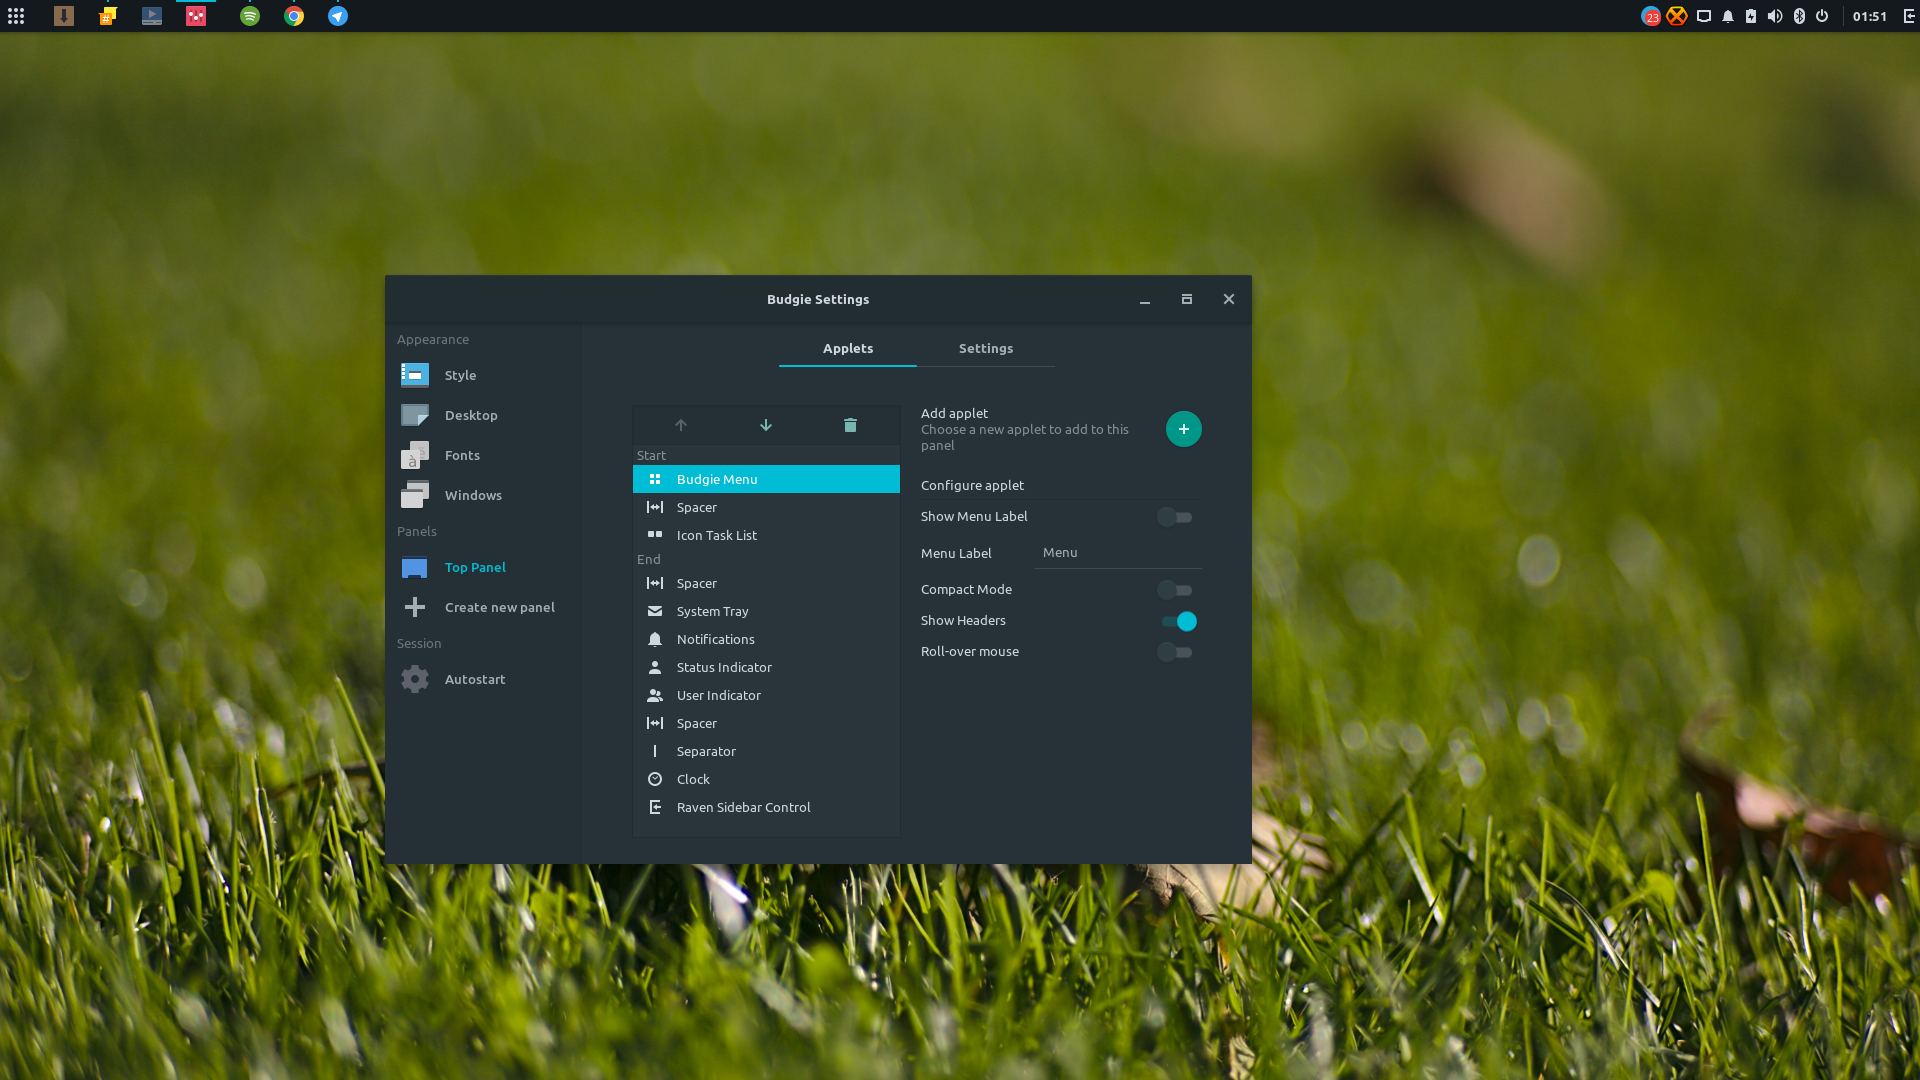Screen dimensions: 1920x1080
Task: Move selected applet up with the arrow
Action: pyautogui.click(x=681, y=425)
